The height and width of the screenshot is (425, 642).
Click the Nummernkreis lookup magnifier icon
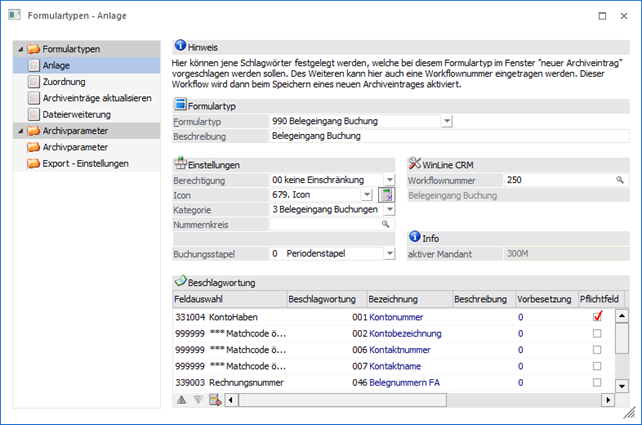tap(385, 225)
